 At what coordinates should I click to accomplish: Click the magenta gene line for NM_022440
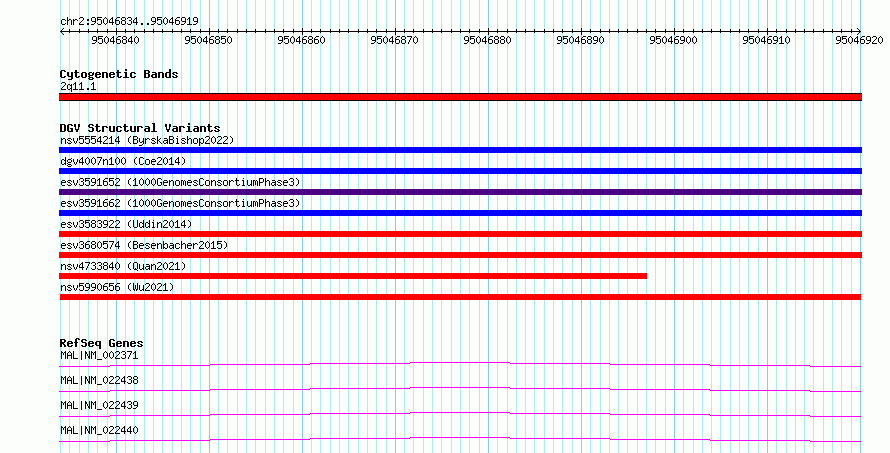pyautogui.click(x=460, y=439)
